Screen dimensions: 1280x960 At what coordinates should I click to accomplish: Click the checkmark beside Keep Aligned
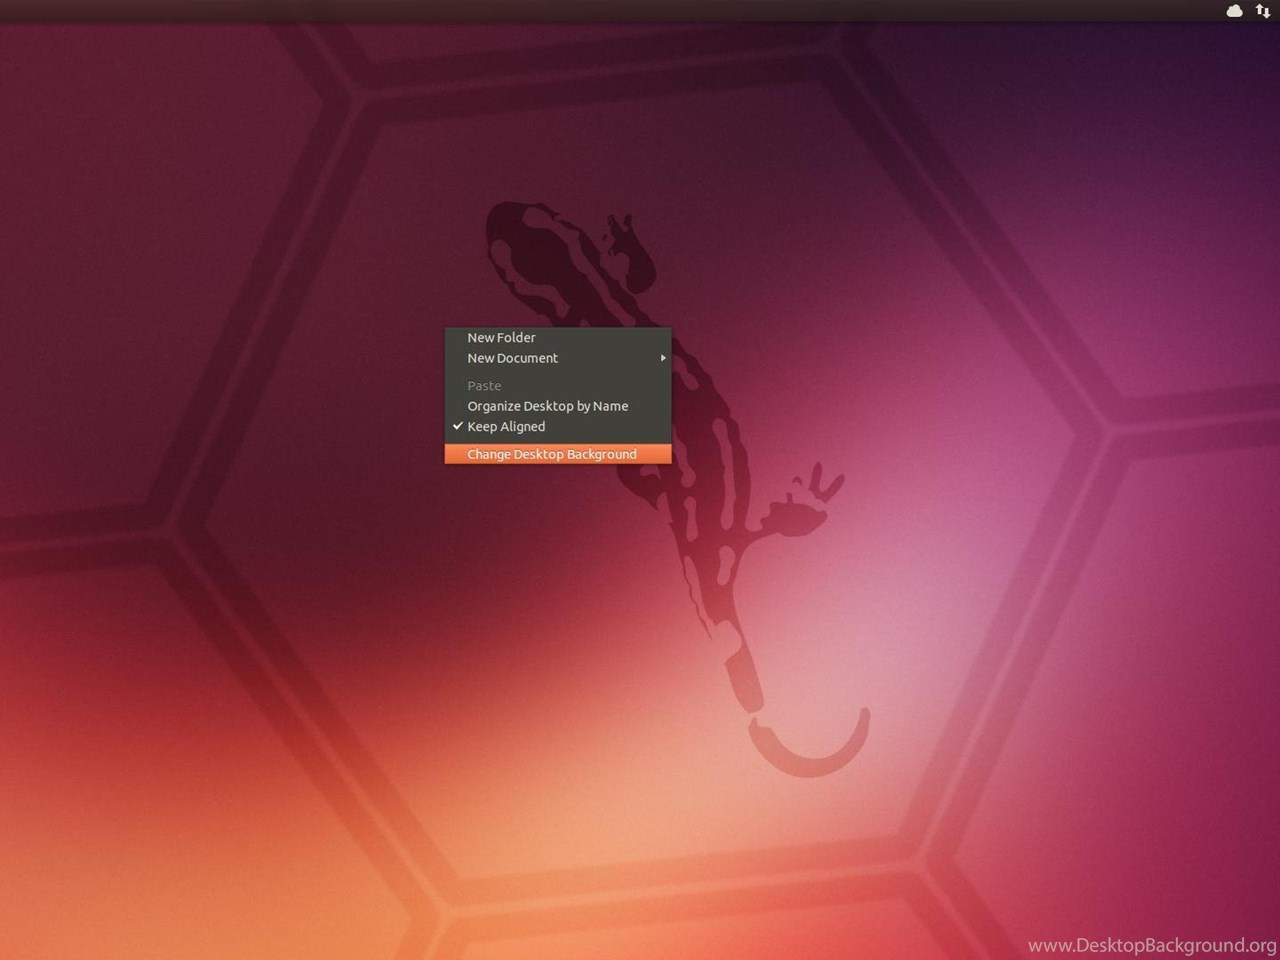(x=457, y=426)
